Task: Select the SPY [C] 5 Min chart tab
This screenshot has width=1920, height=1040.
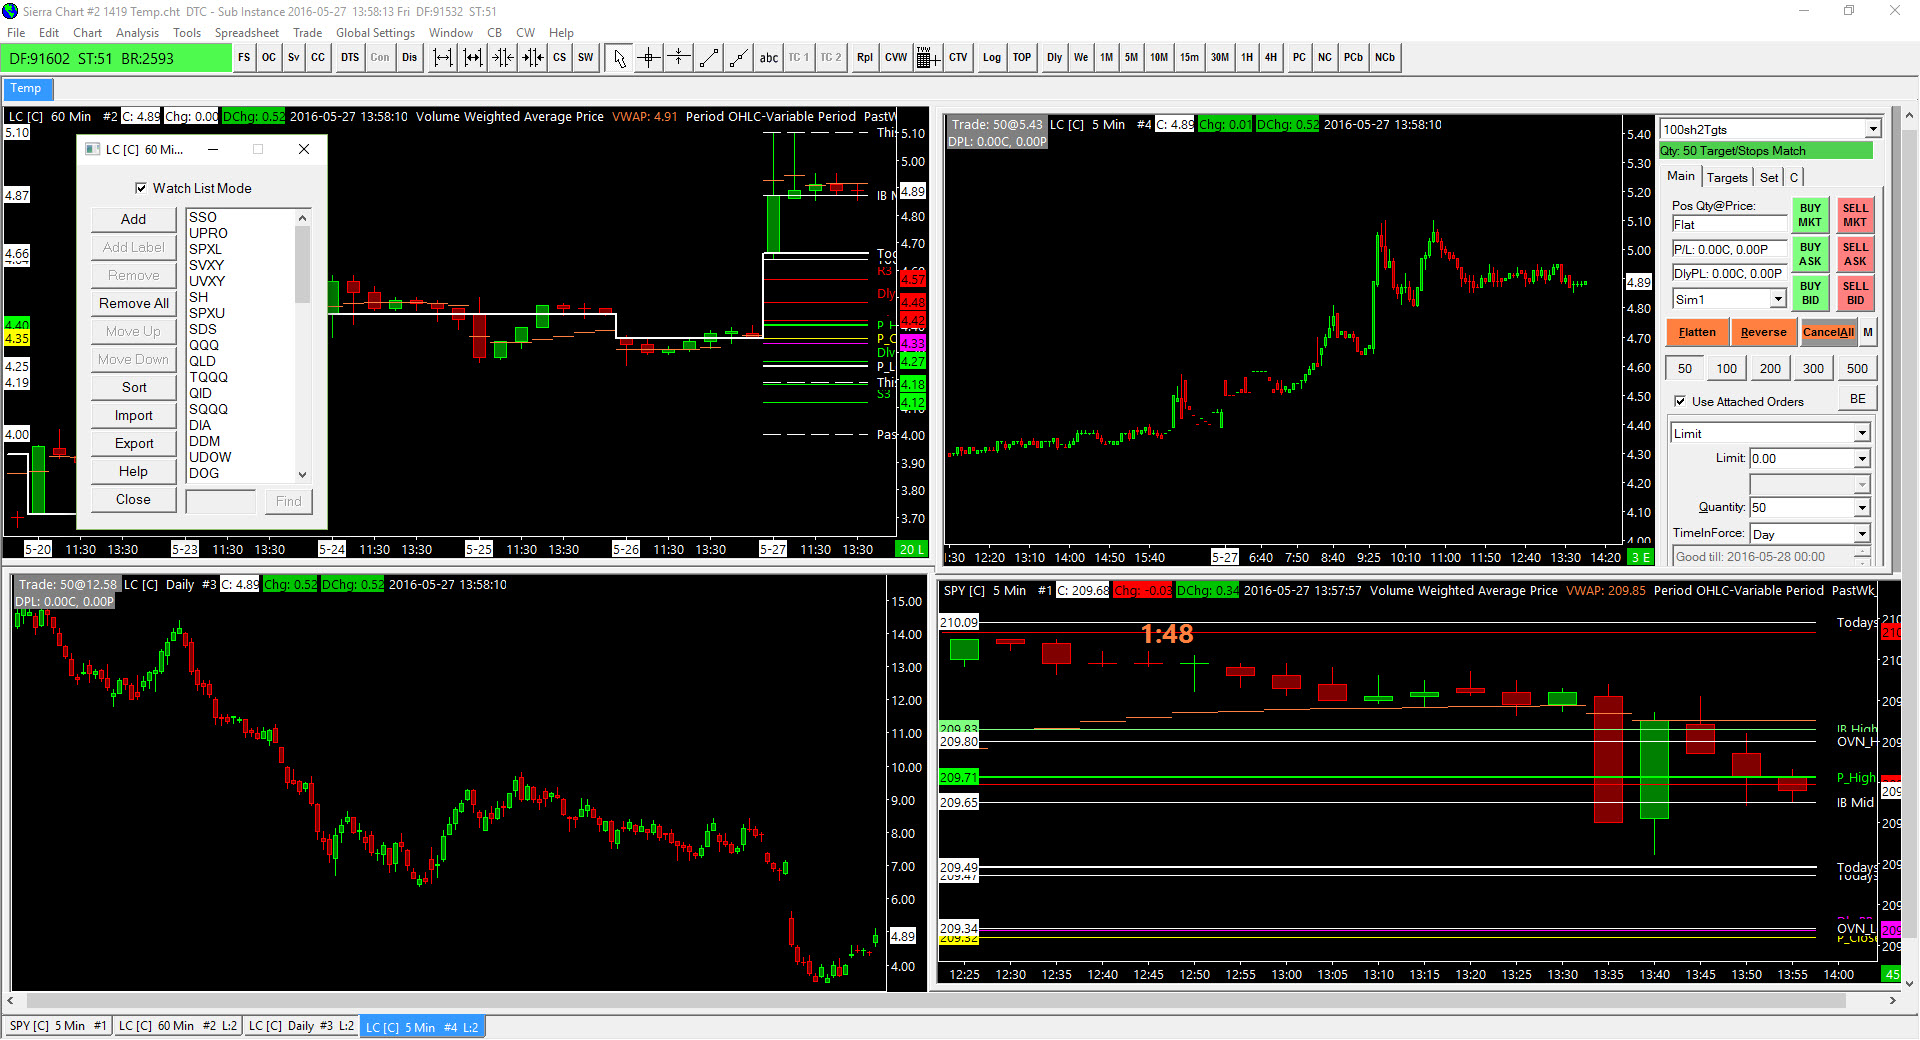Action: coord(57,1026)
